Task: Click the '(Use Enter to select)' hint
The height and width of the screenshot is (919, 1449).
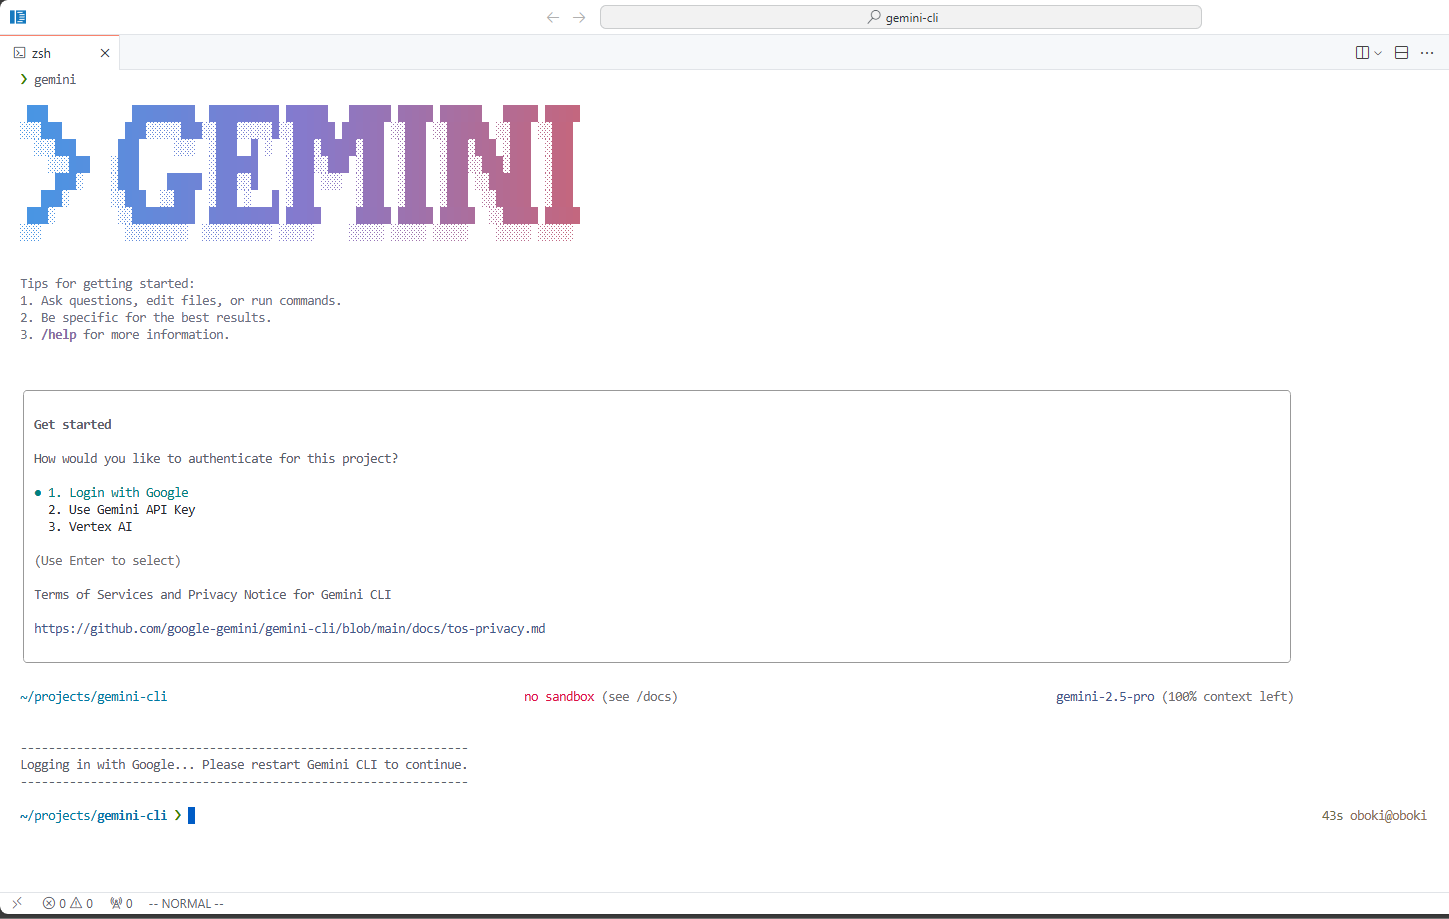Action: click(x=108, y=560)
